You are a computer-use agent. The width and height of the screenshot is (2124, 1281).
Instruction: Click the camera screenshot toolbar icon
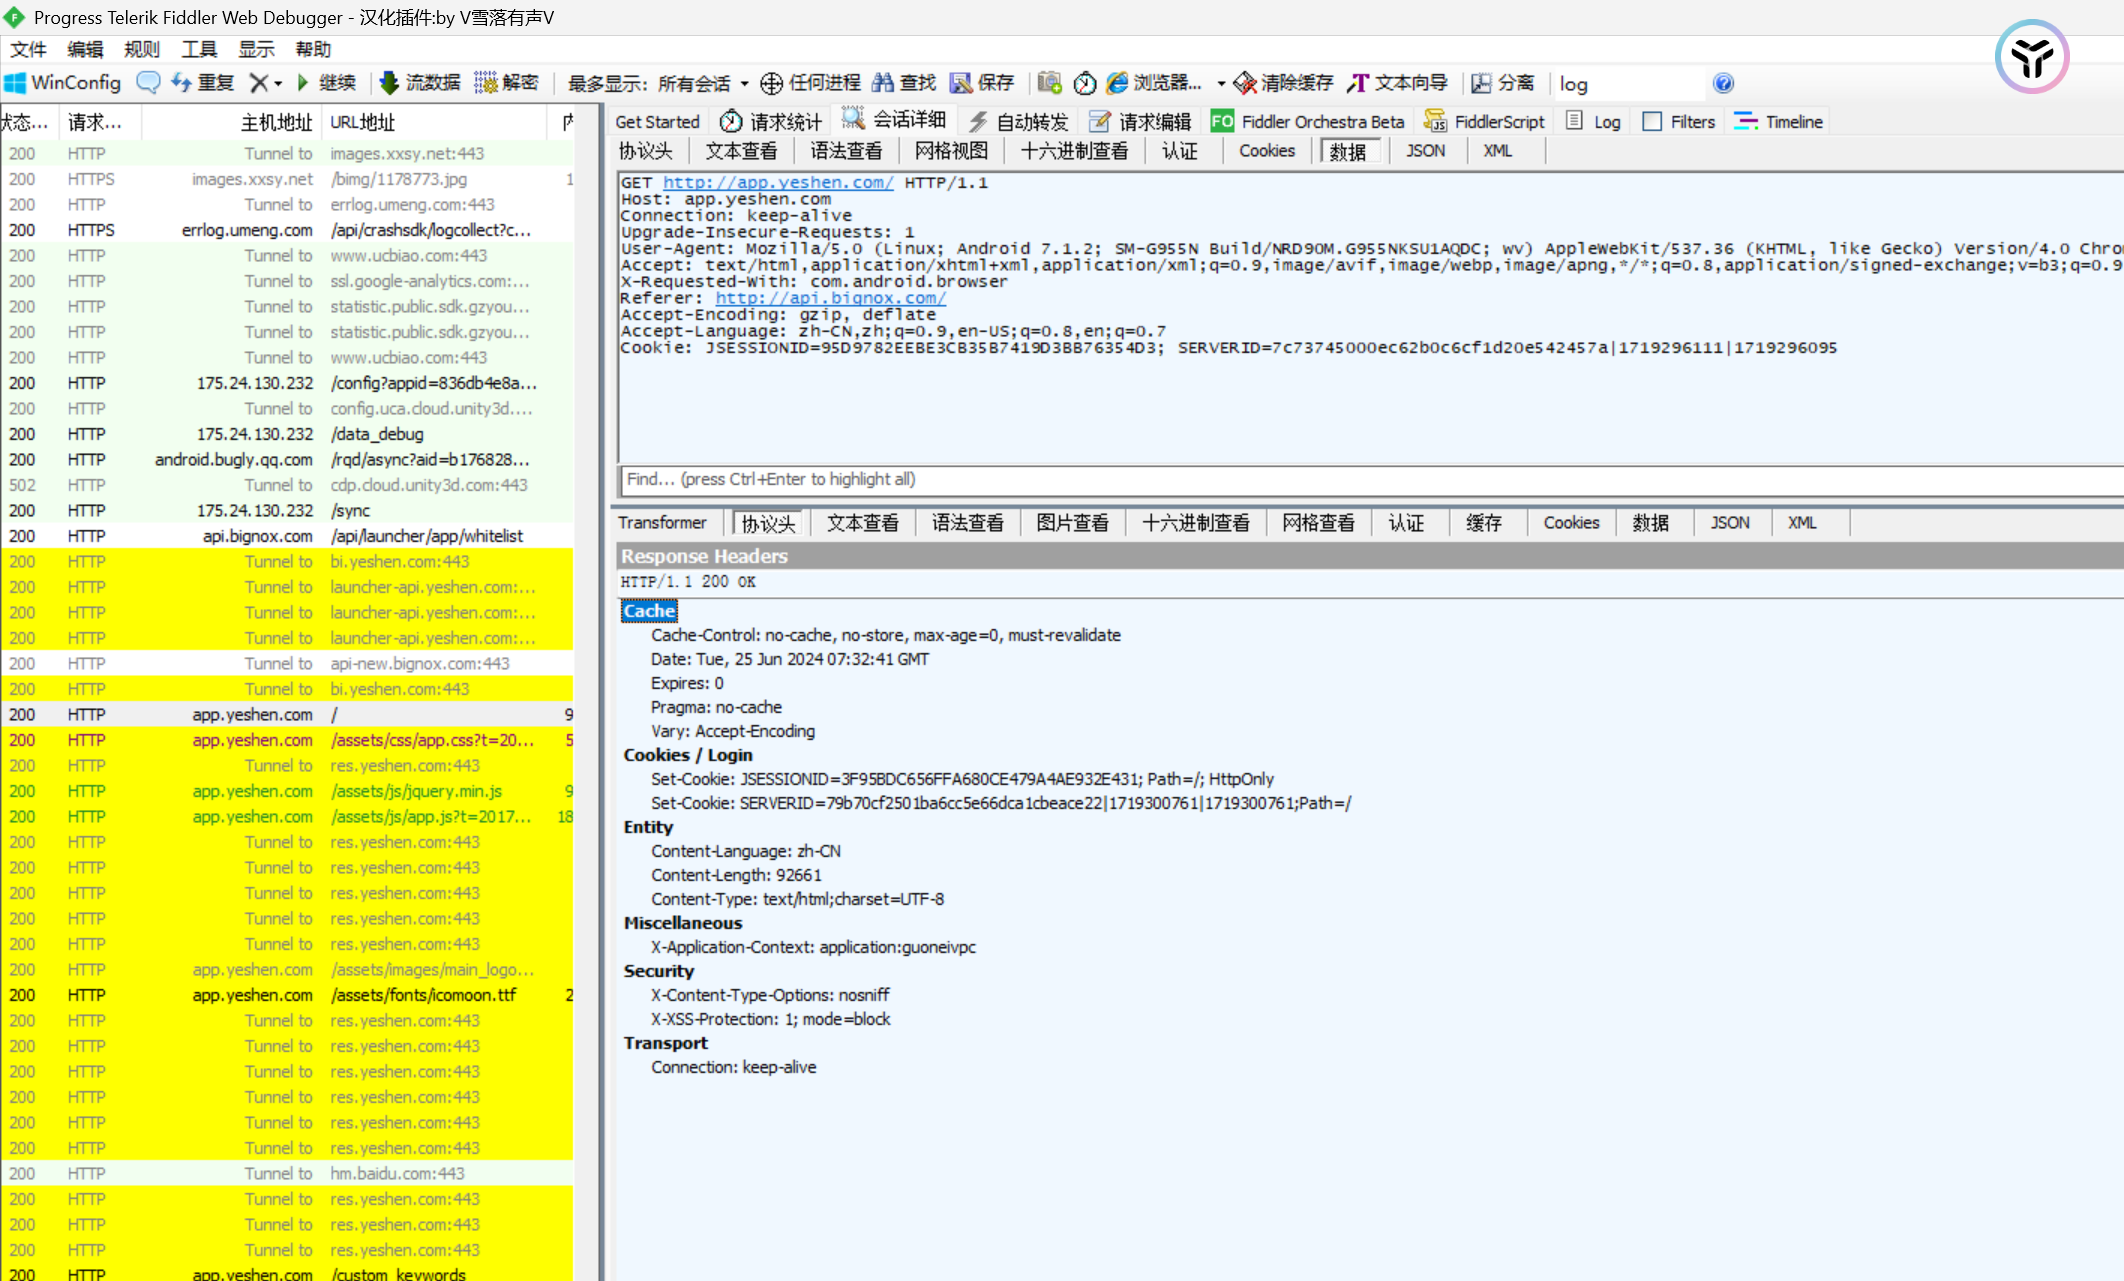pyautogui.click(x=1049, y=83)
